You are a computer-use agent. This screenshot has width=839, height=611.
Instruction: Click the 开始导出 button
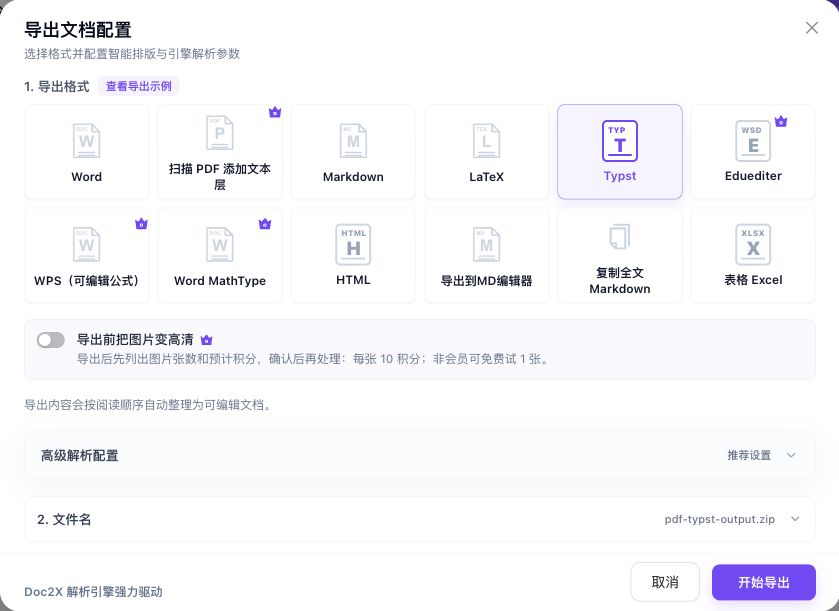(764, 582)
